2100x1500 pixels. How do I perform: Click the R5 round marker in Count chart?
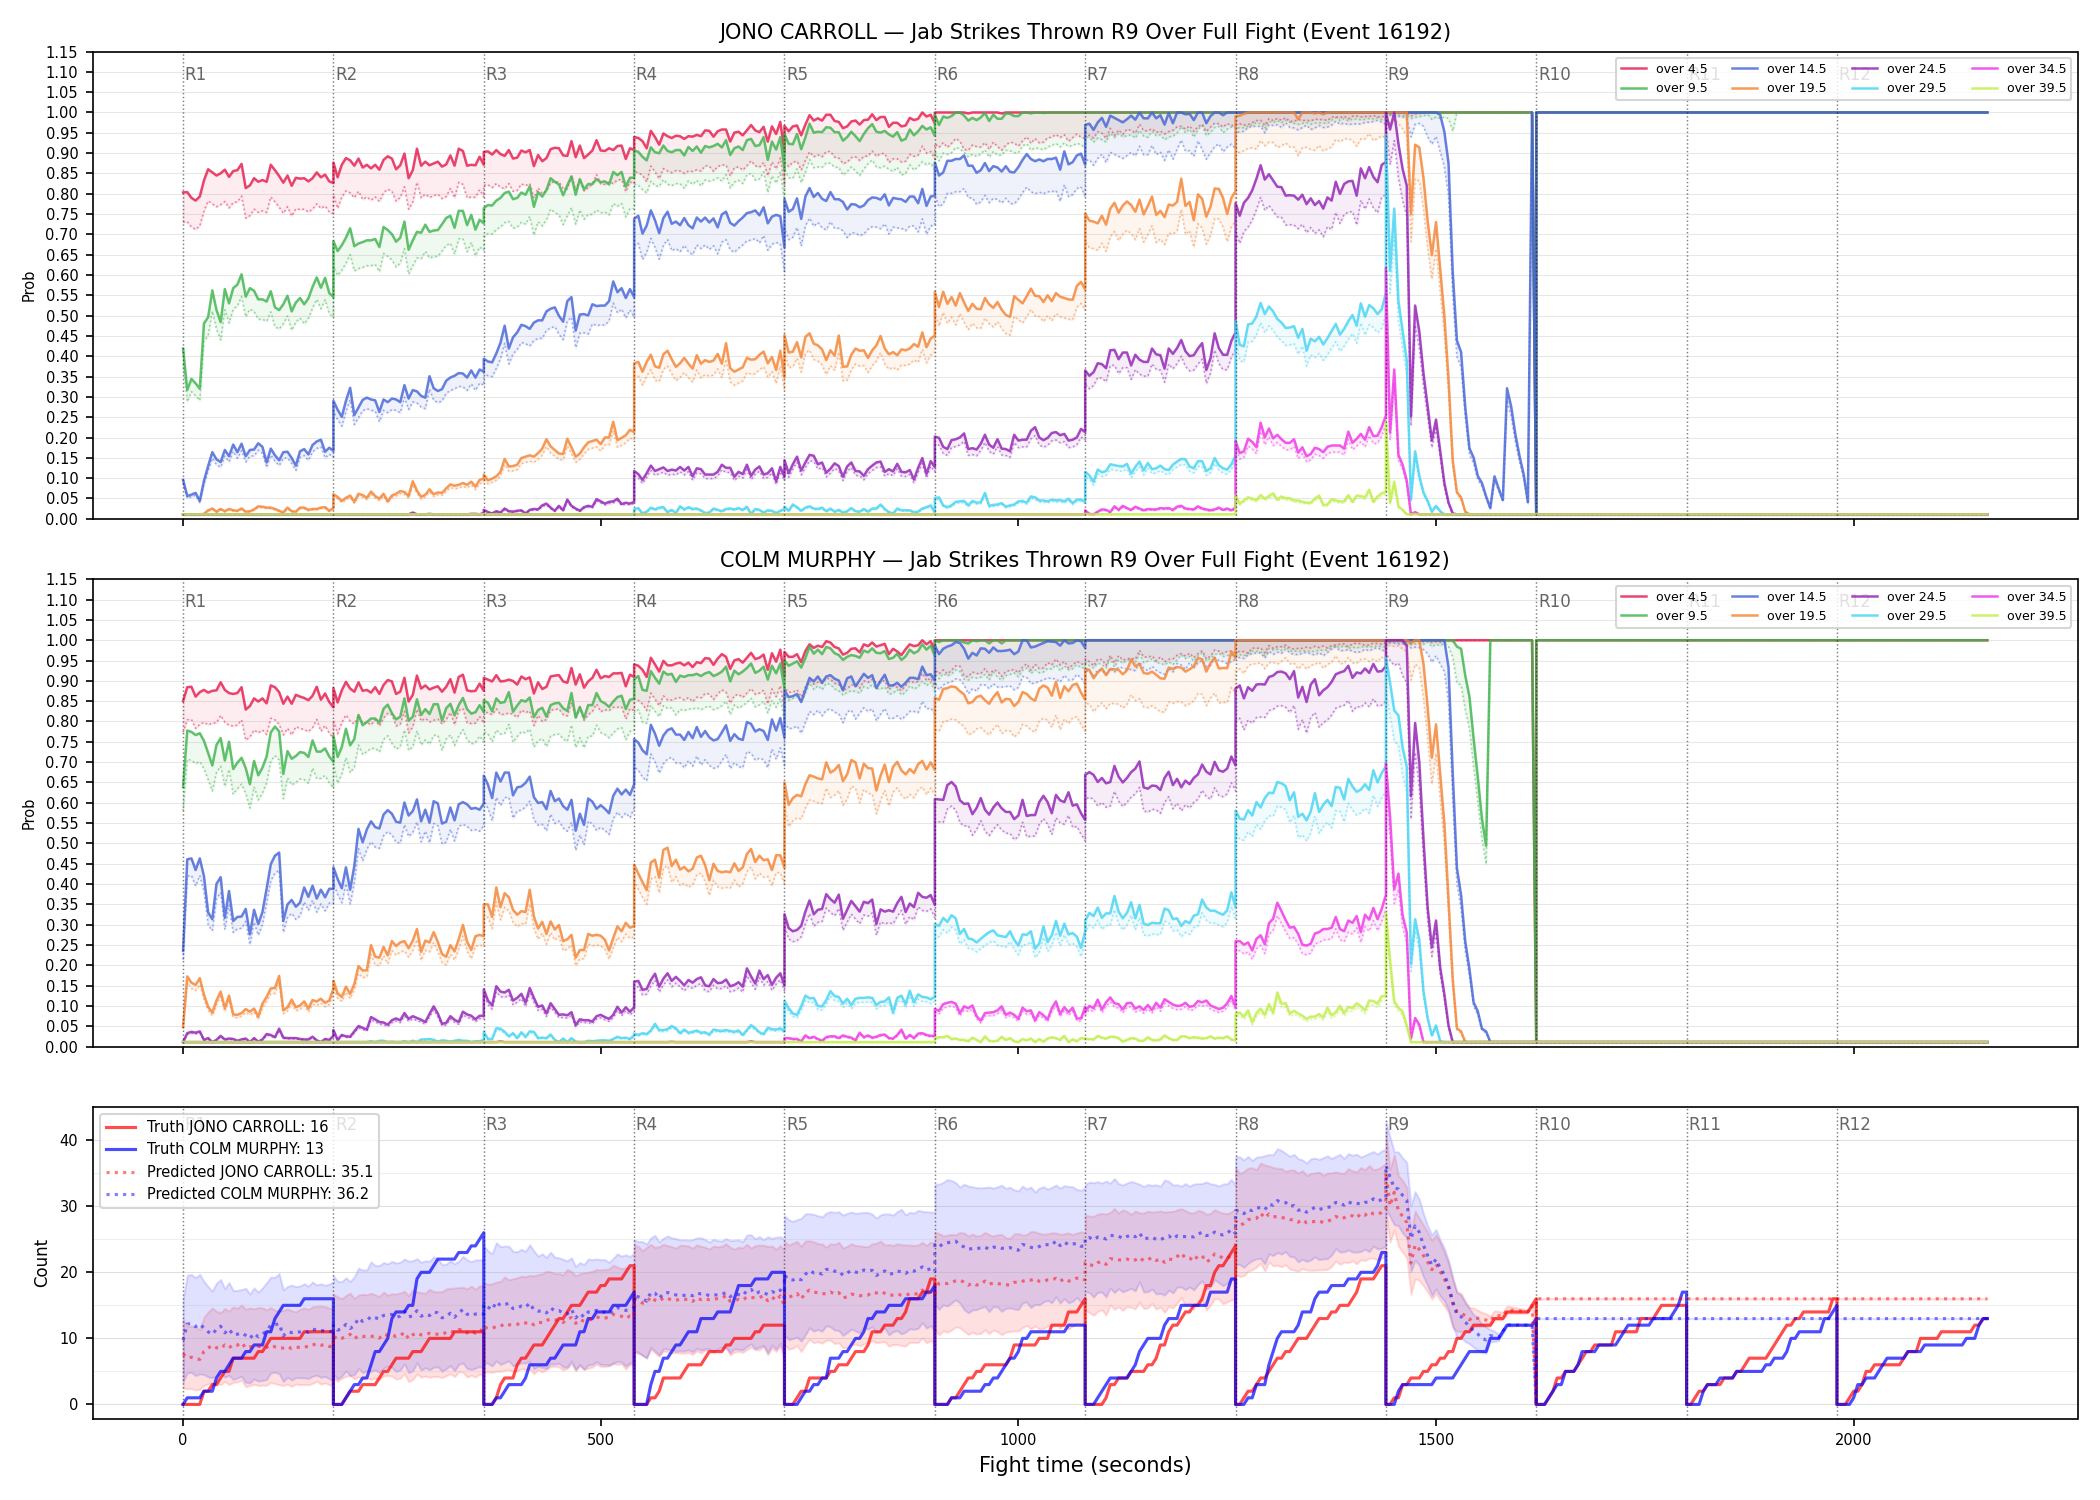coord(797,1124)
